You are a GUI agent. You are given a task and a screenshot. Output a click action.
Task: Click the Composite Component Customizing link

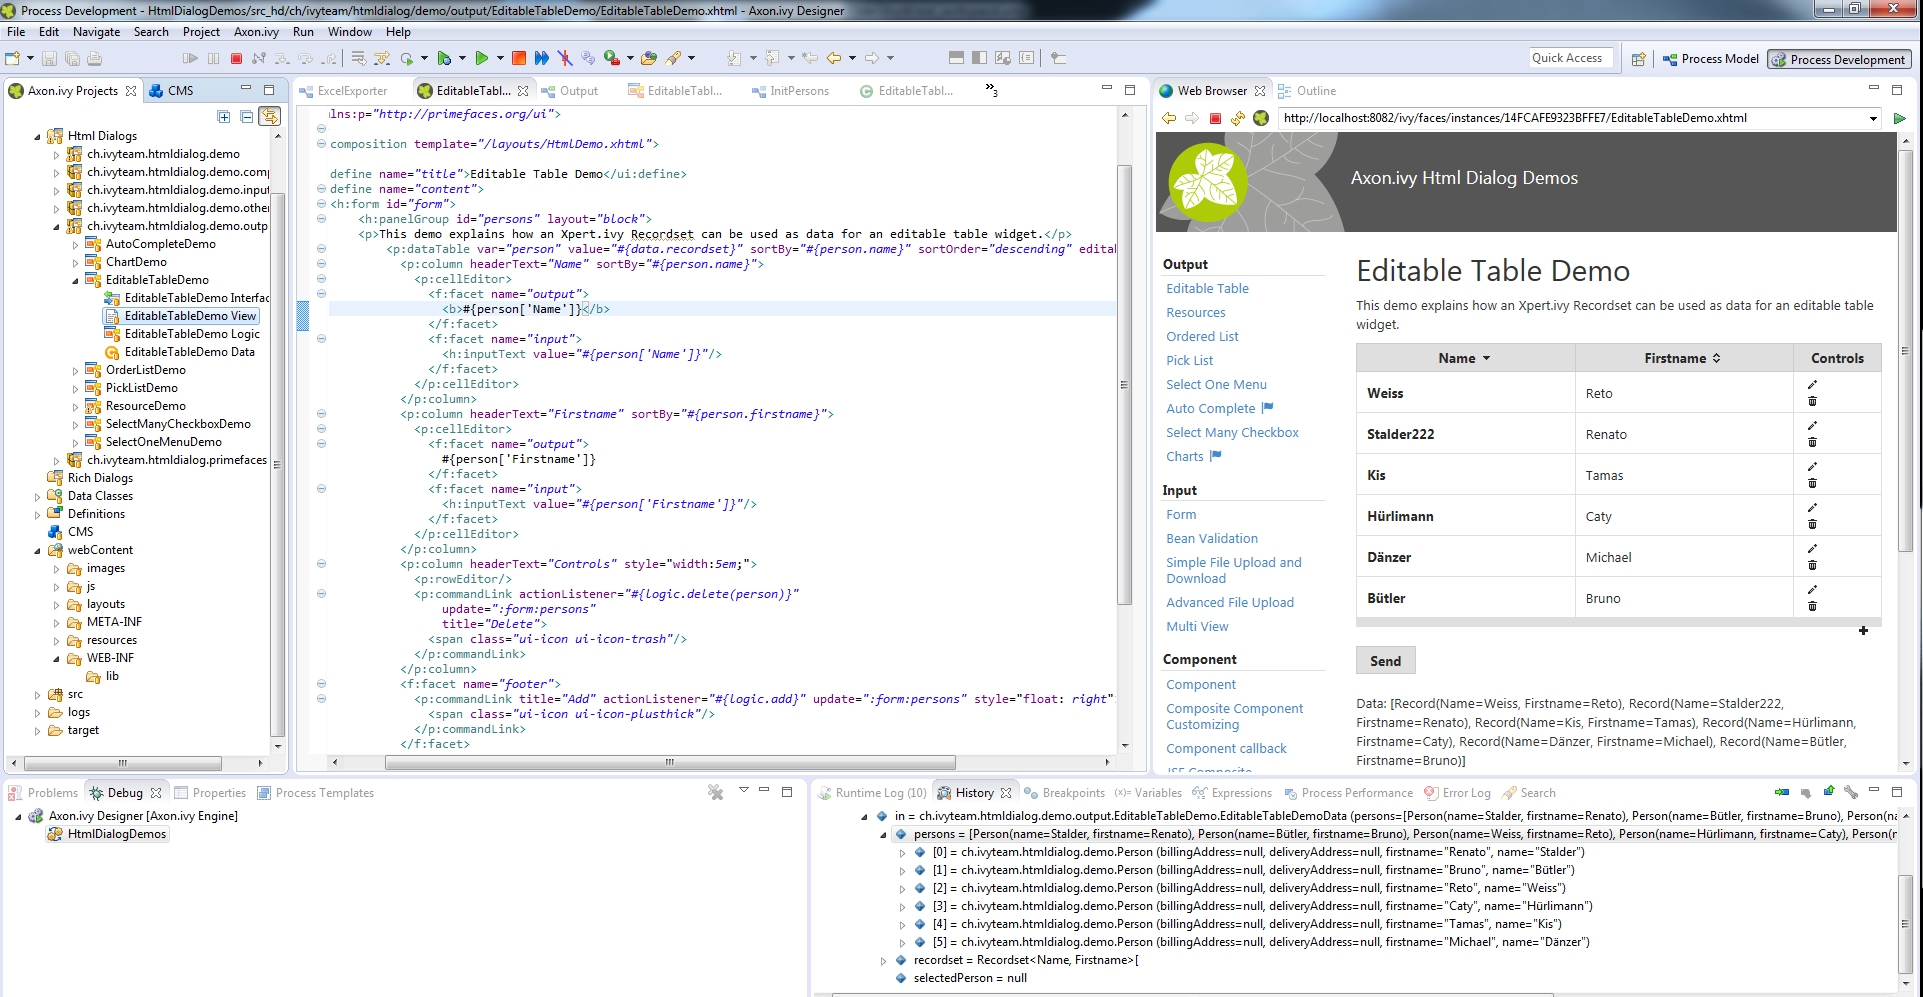(x=1234, y=717)
